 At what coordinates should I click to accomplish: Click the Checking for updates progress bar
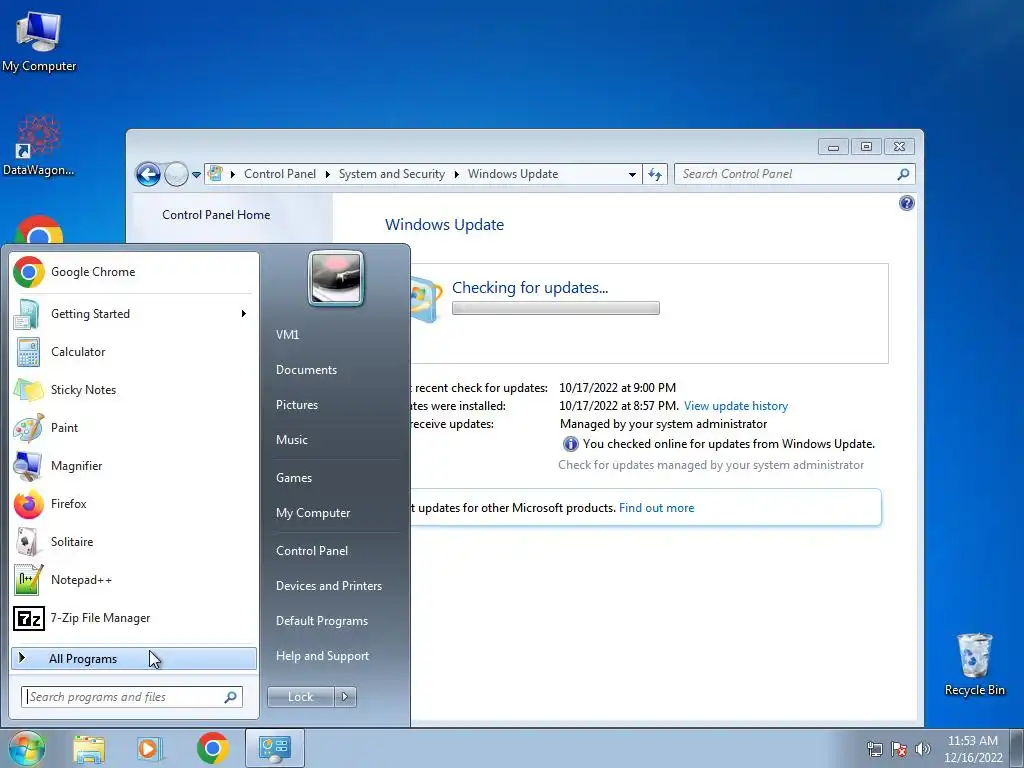[555, 308]
